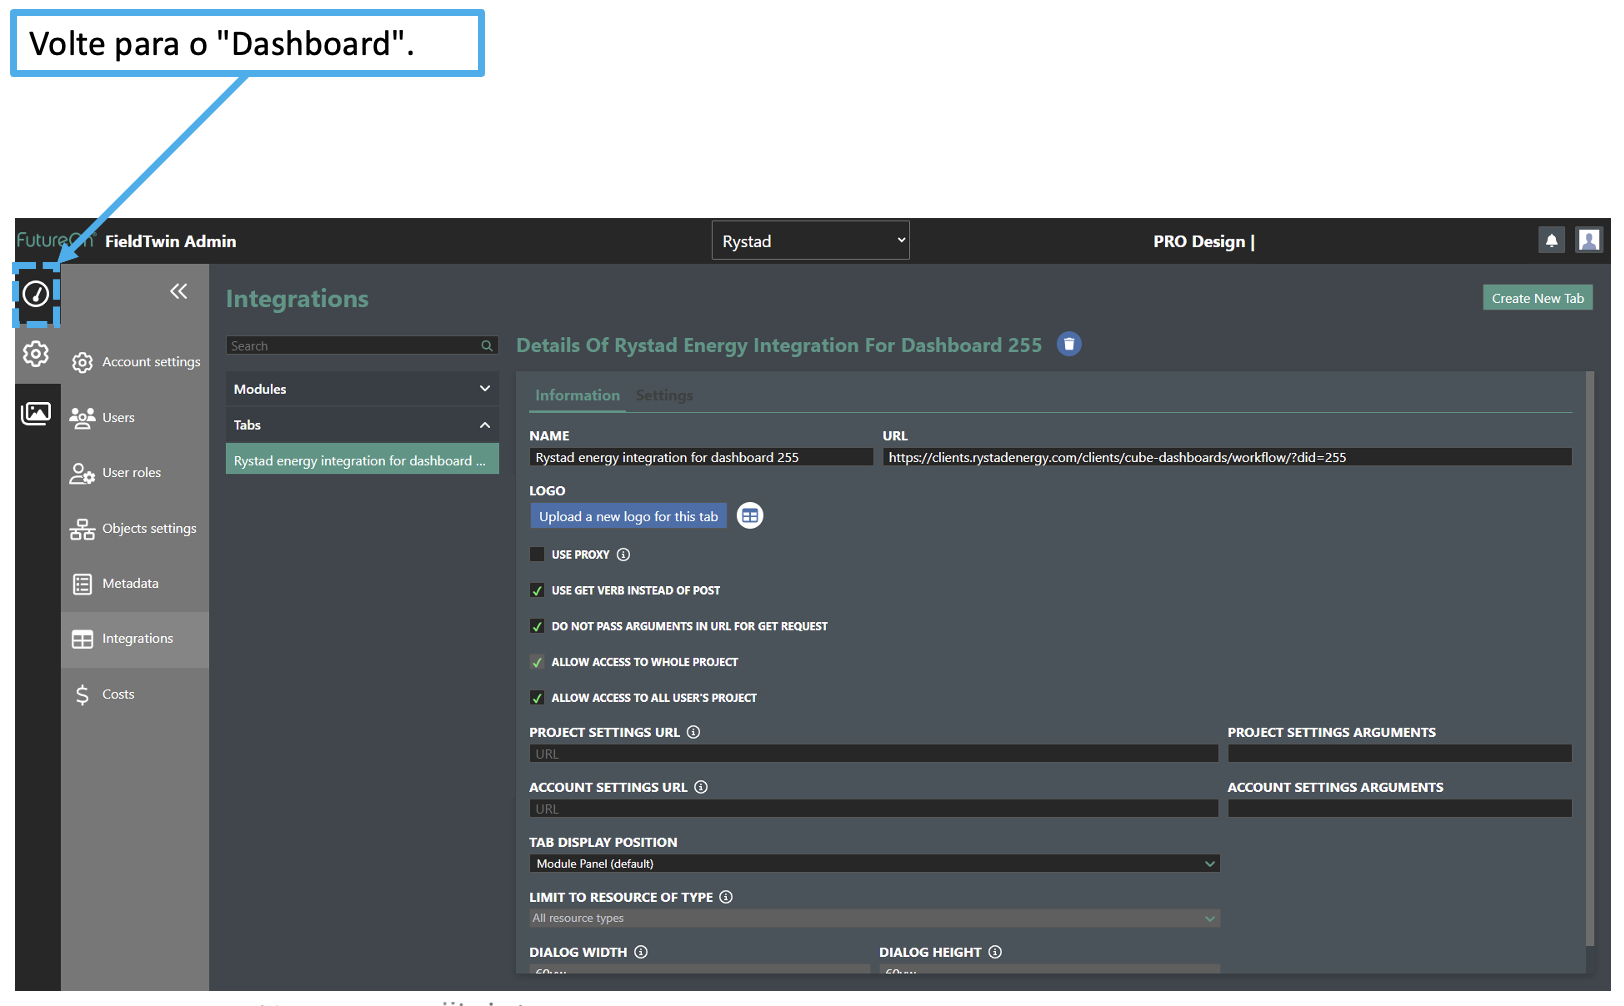Click the details panel vertical scrollbar
This screenshot has height=1006, width=1624.
click(x=1590, y=660)
